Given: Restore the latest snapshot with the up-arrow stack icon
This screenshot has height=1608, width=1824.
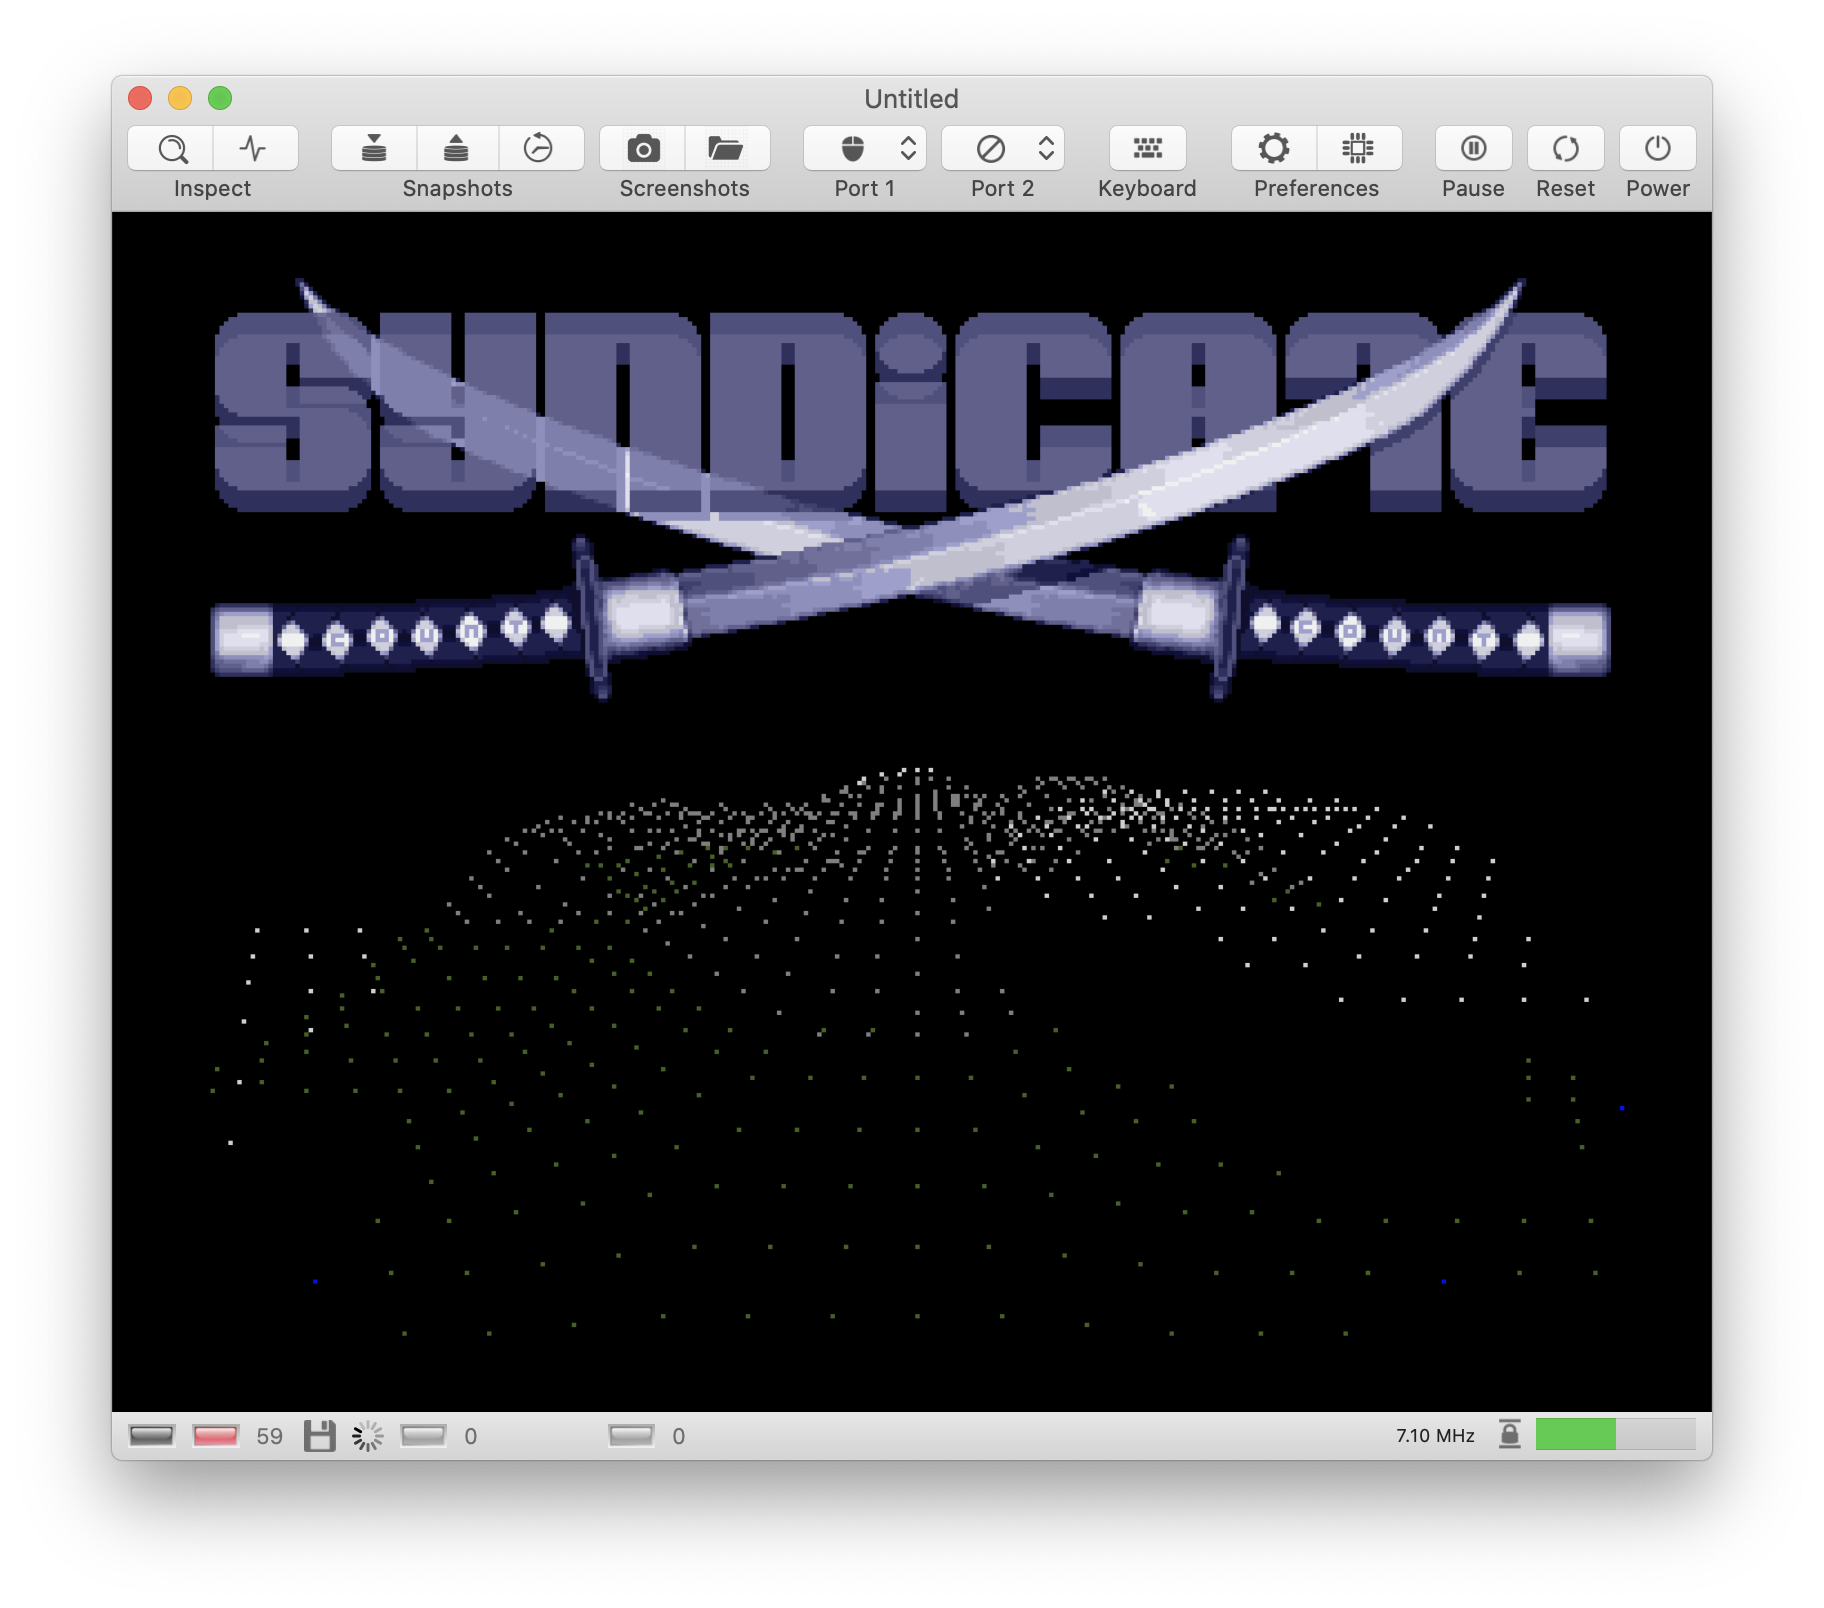Looking at the screenshot, I should coord(457,148).
